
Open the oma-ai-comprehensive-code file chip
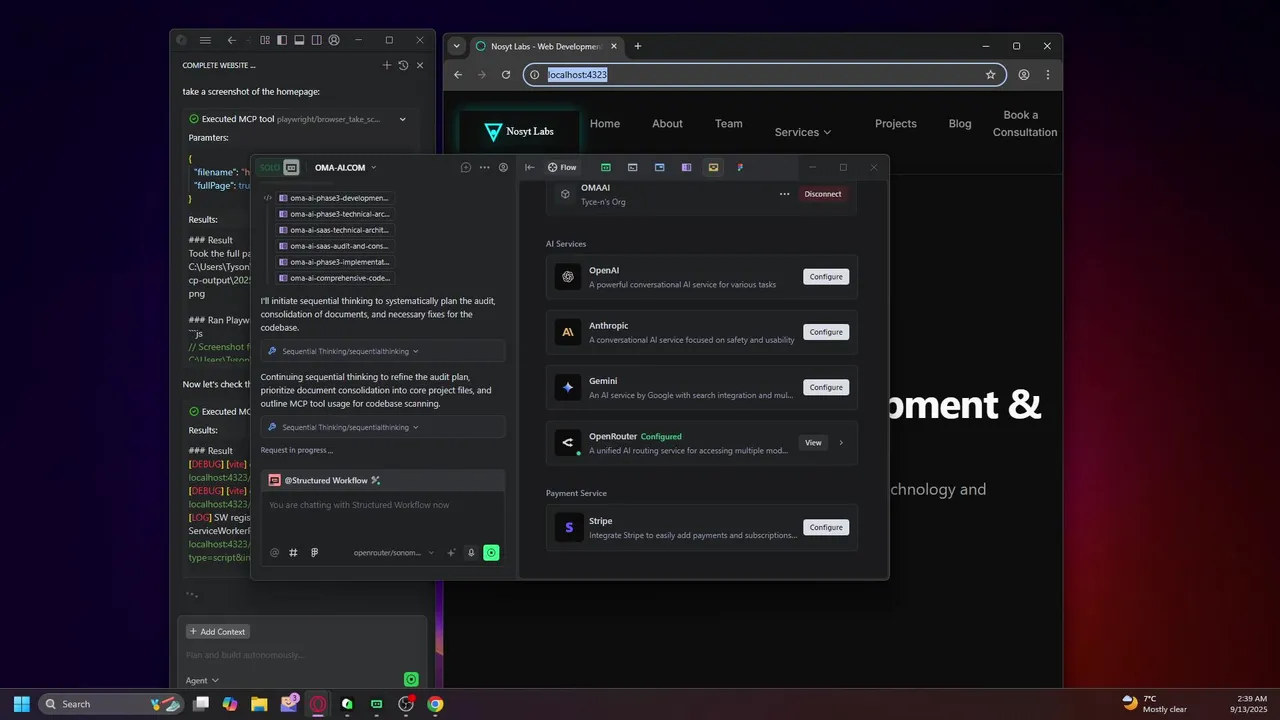pyautogui.click(x=335, y=278)
